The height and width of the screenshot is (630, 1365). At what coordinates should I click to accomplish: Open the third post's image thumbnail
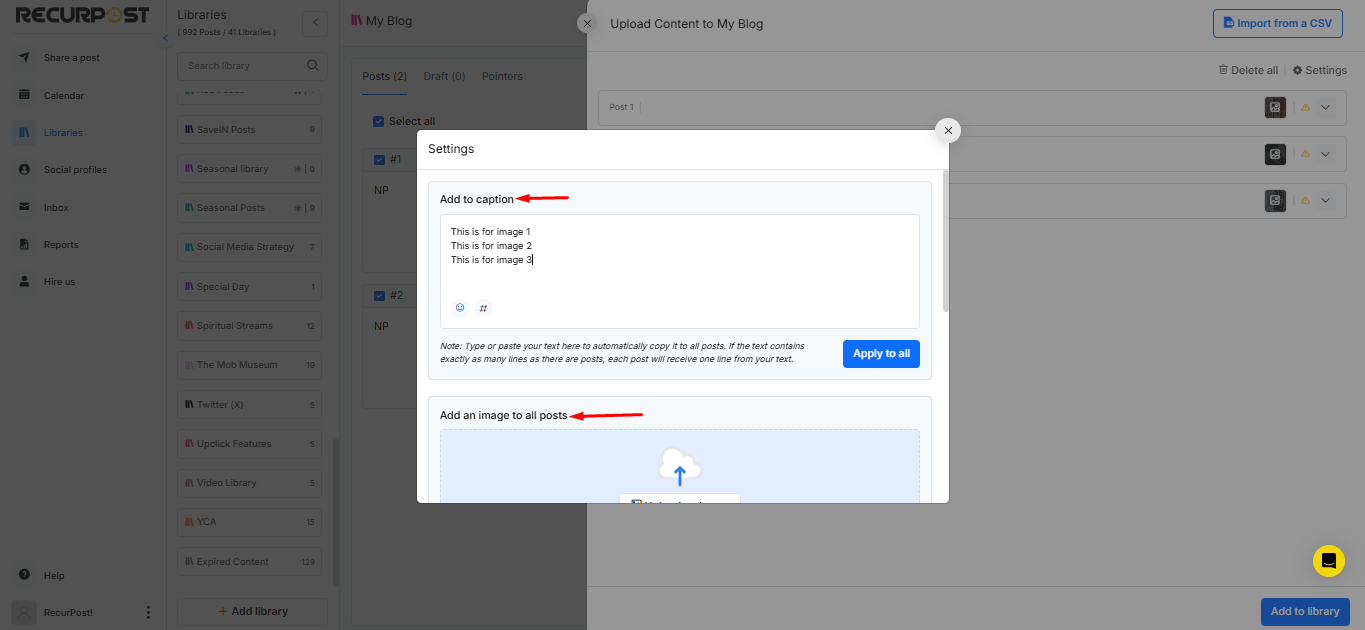[1275, 200]
